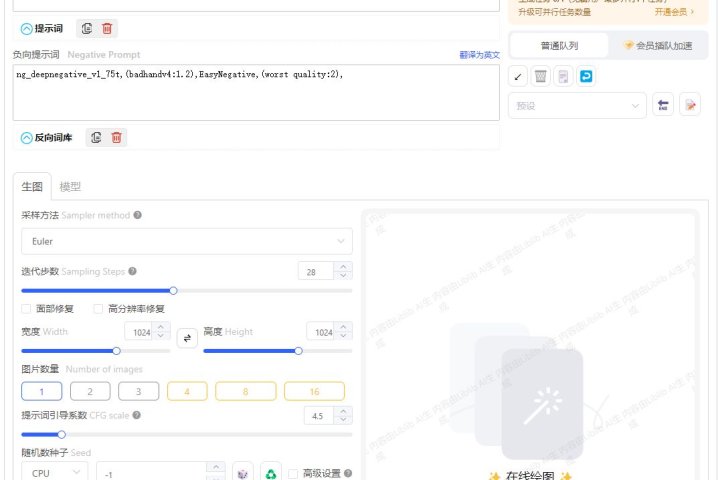Click the red trash icon beside 反向词库
720x480 pixels.
[117, 137]
